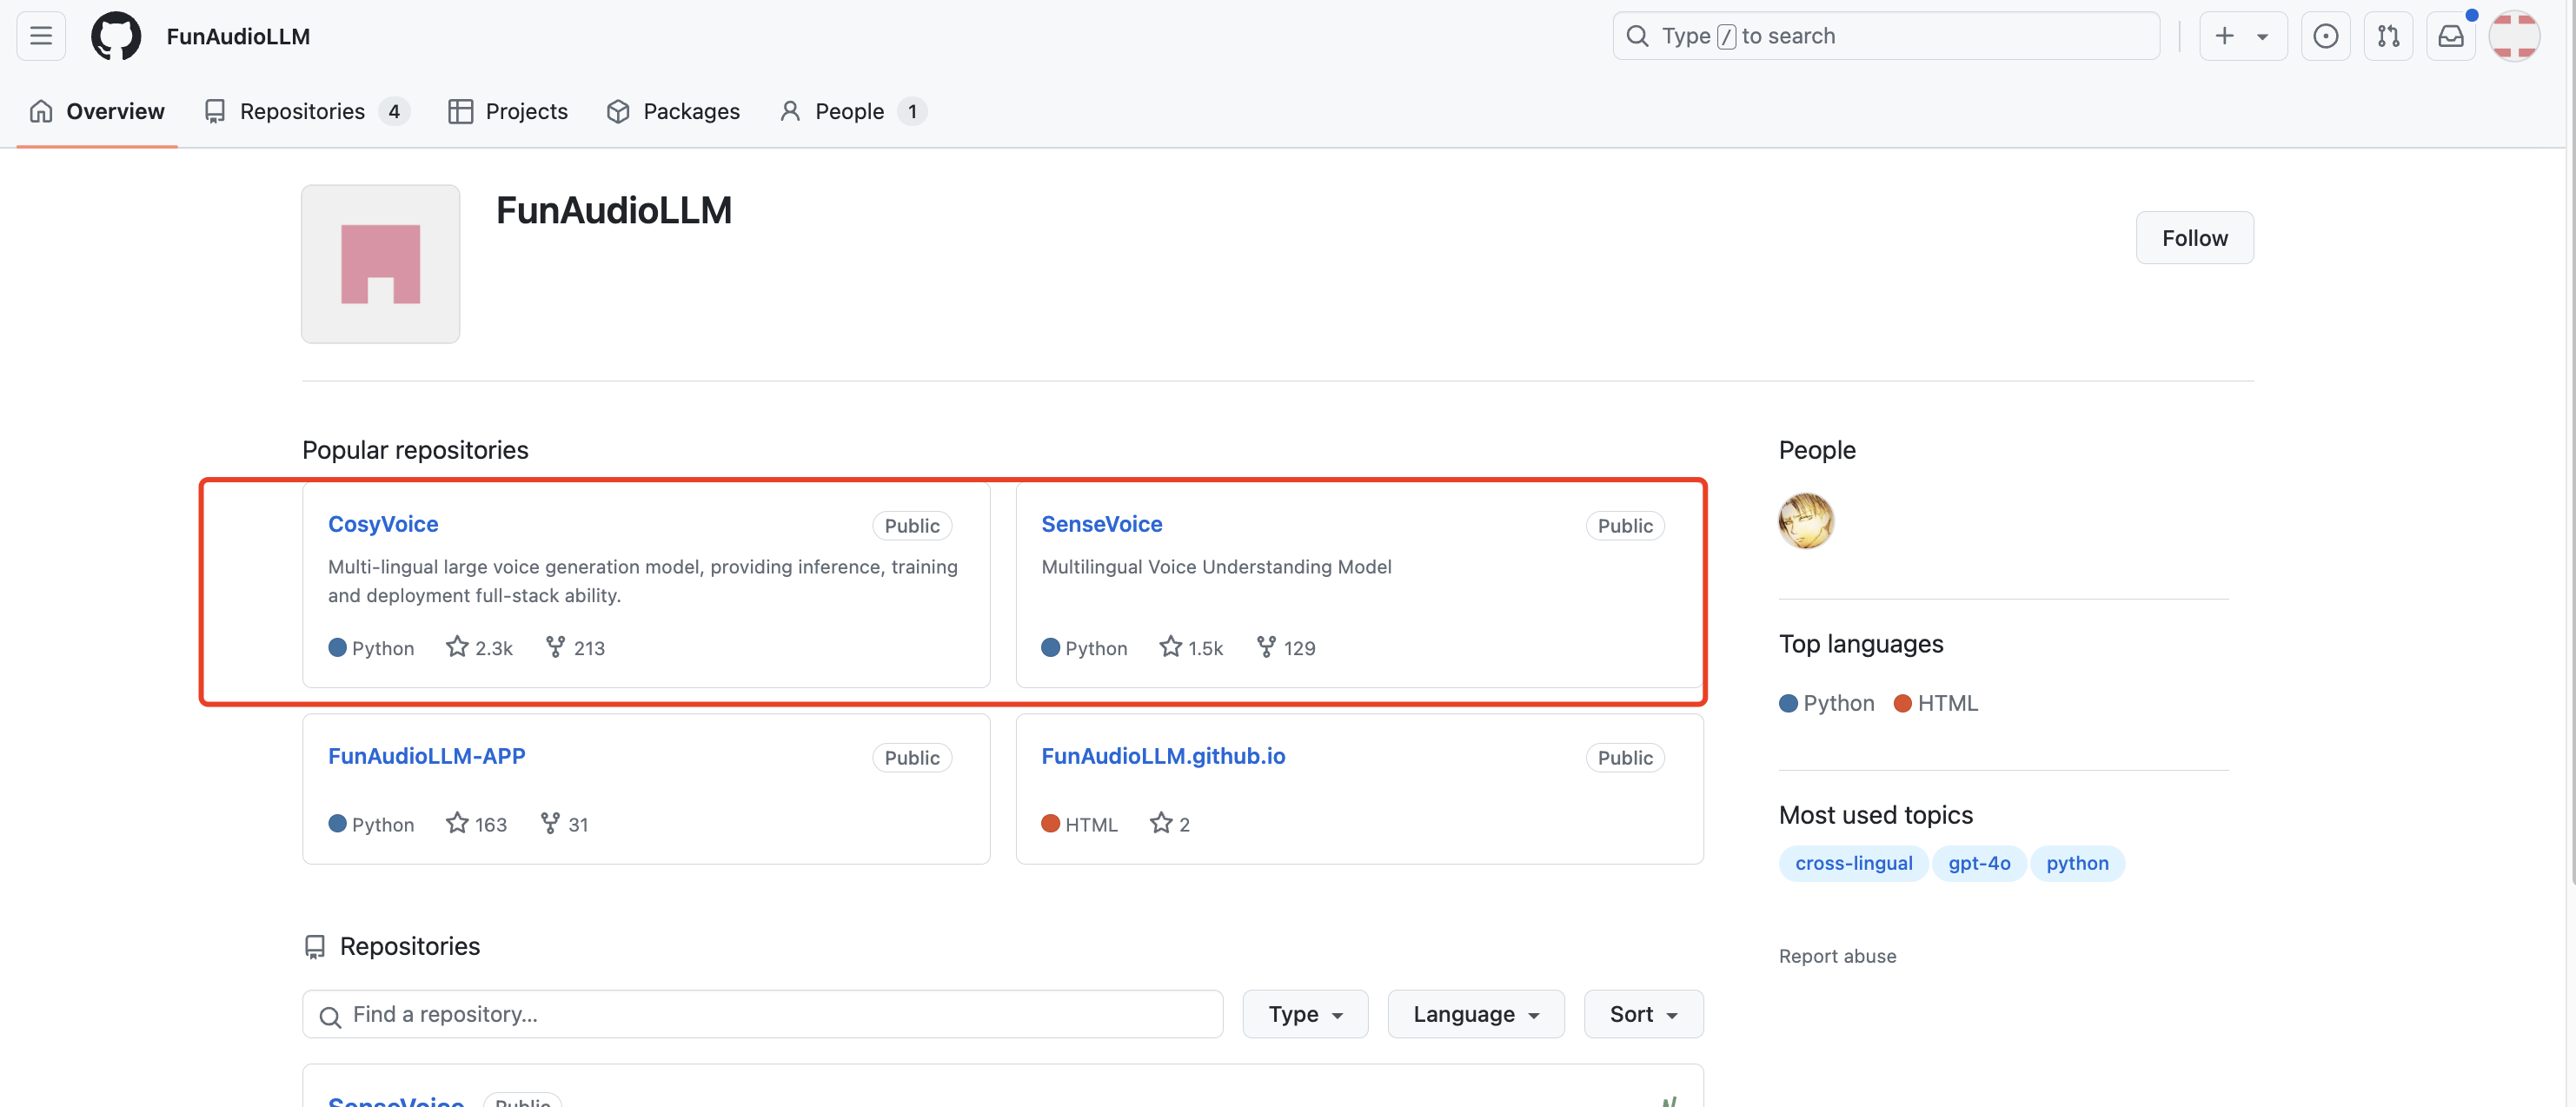The image size is (2576, 1107).
Task: Open the CosyVoice repository link
Action: [x=383, y=523]
